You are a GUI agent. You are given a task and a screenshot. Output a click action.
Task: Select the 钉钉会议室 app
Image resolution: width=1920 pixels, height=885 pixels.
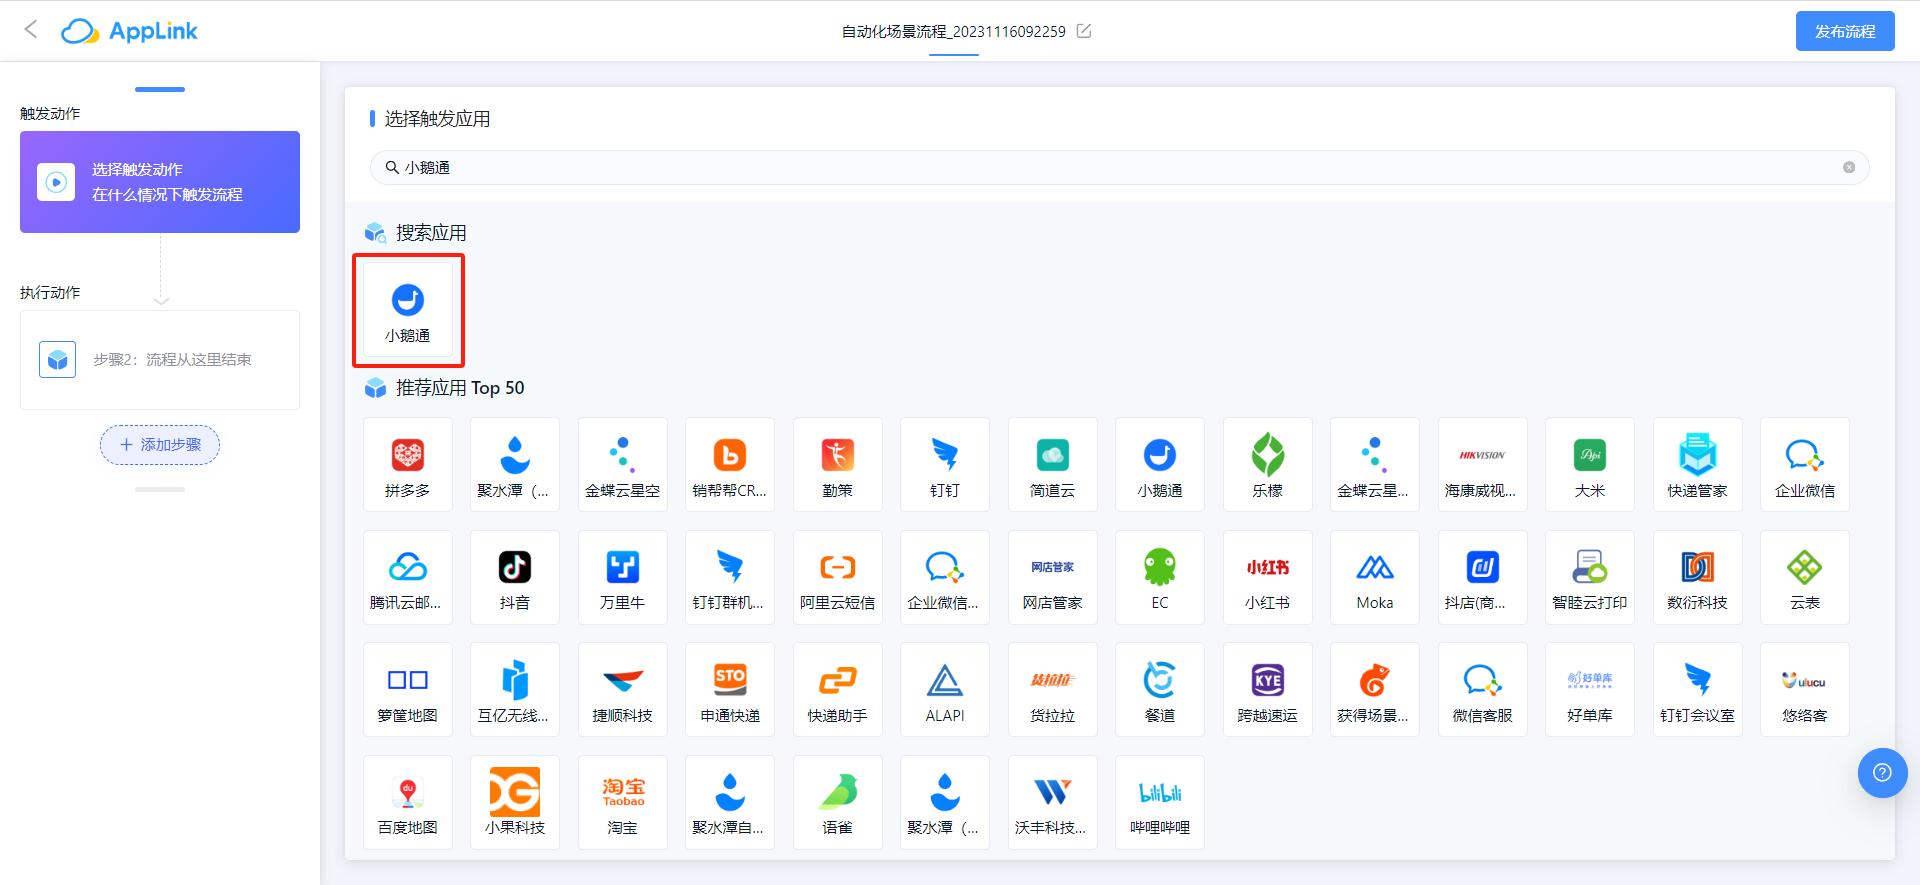(x=1698, y=690)
